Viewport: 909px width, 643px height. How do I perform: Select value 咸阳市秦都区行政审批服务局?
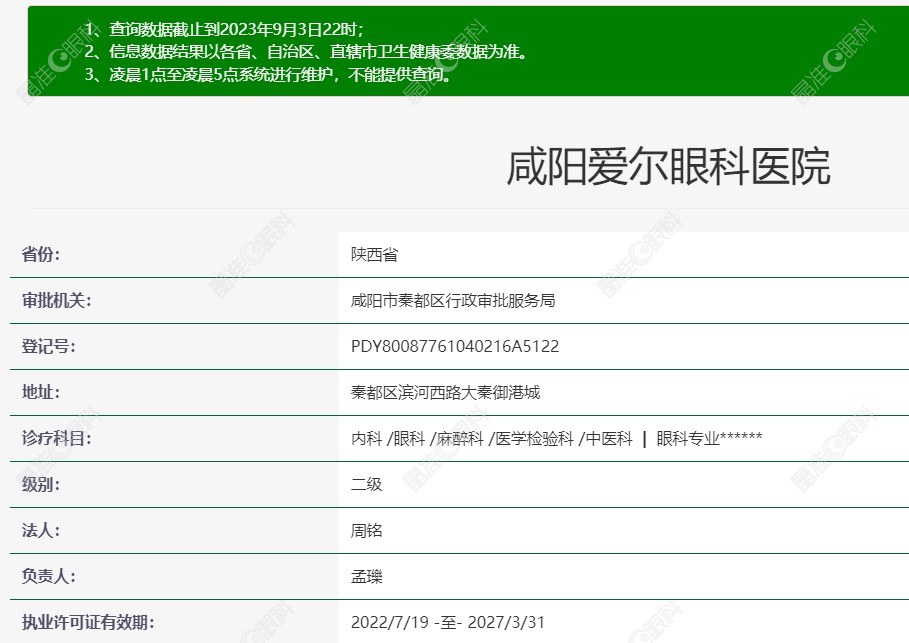[453, 300]
